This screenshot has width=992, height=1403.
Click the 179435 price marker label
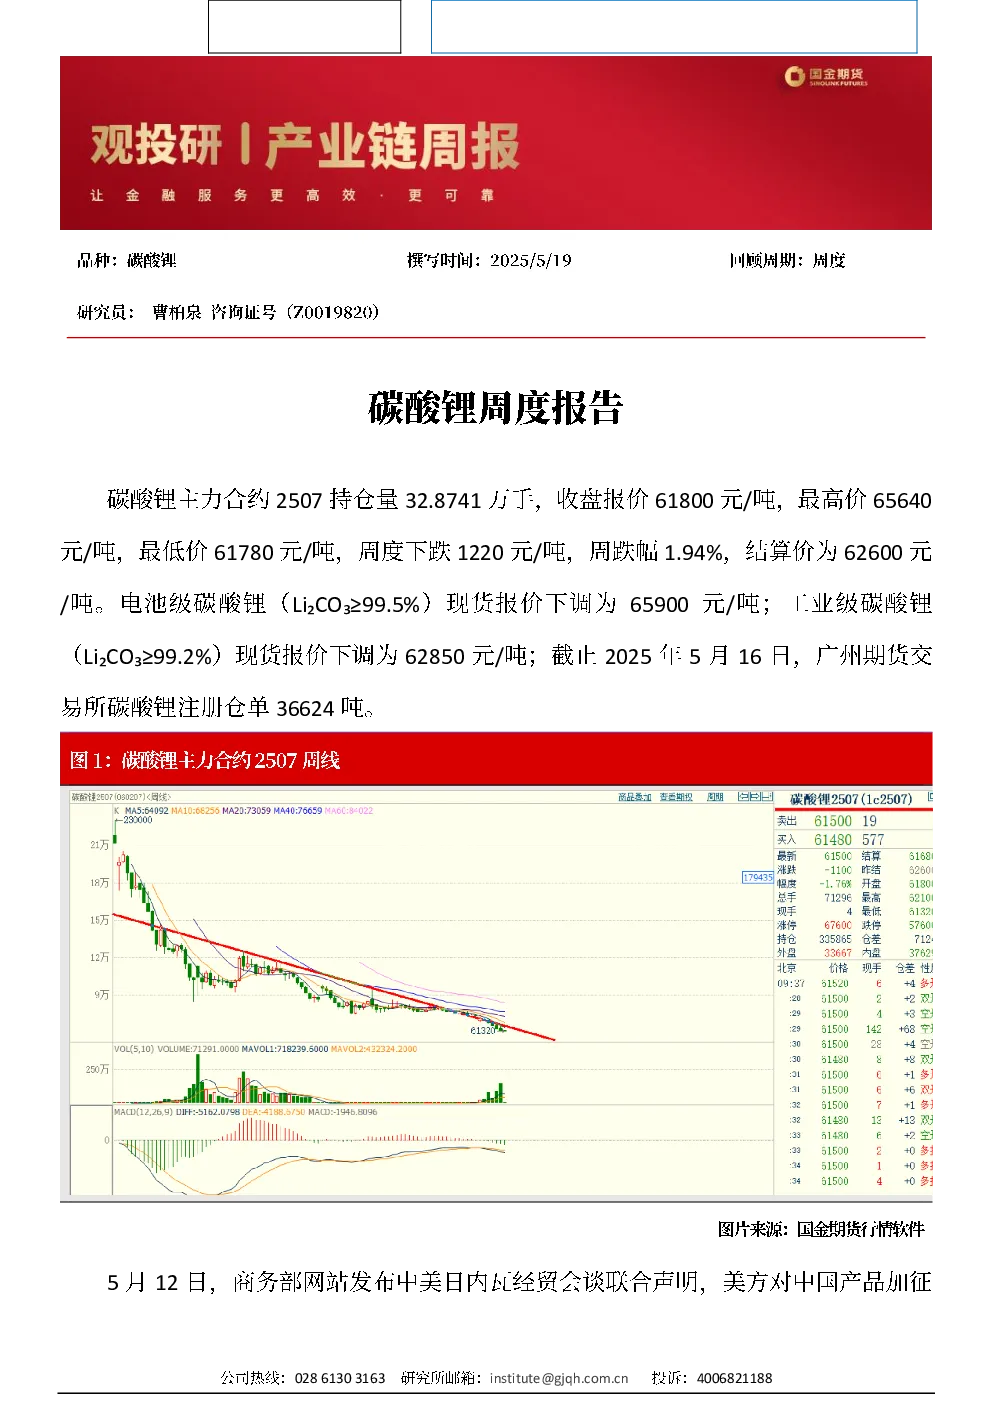[x=757, y=877]
